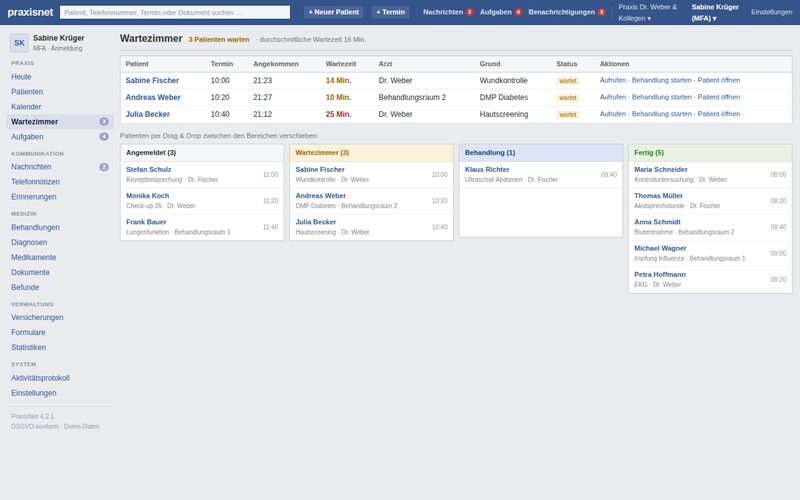
Task: Open Aufgaben in the sidebar
Action: pos(59,137)
